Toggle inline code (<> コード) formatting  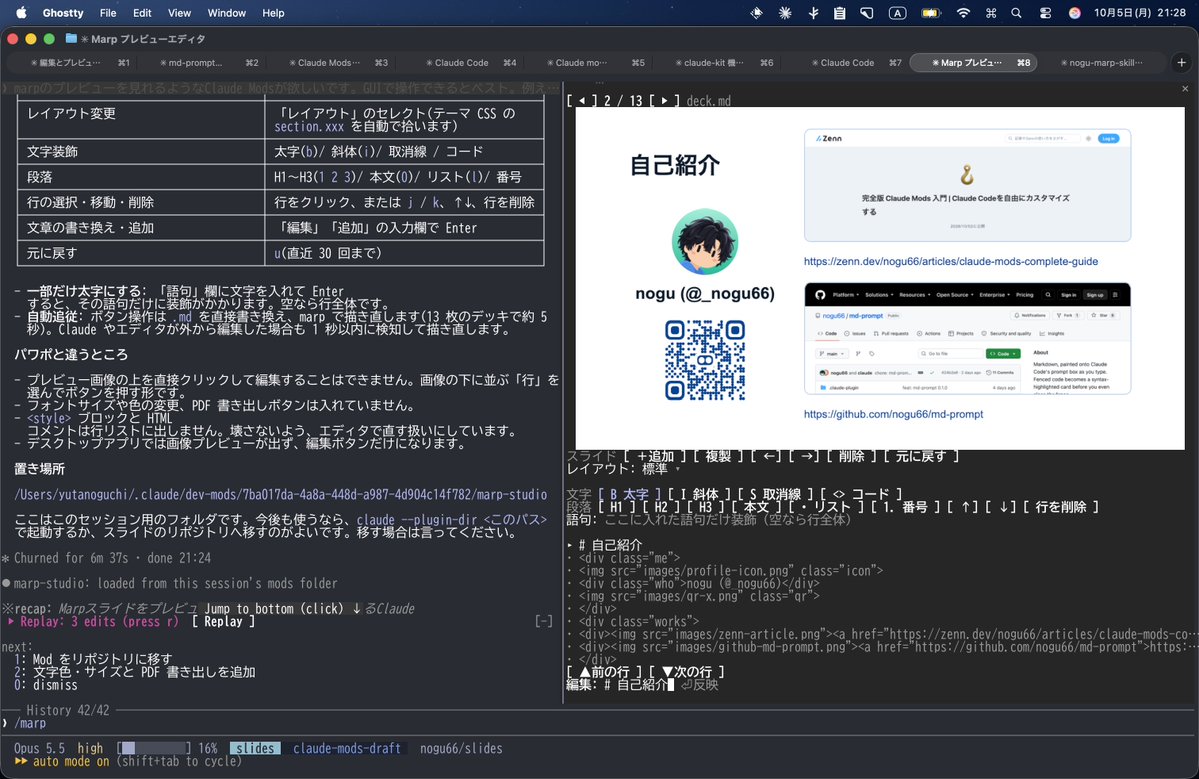860,495
